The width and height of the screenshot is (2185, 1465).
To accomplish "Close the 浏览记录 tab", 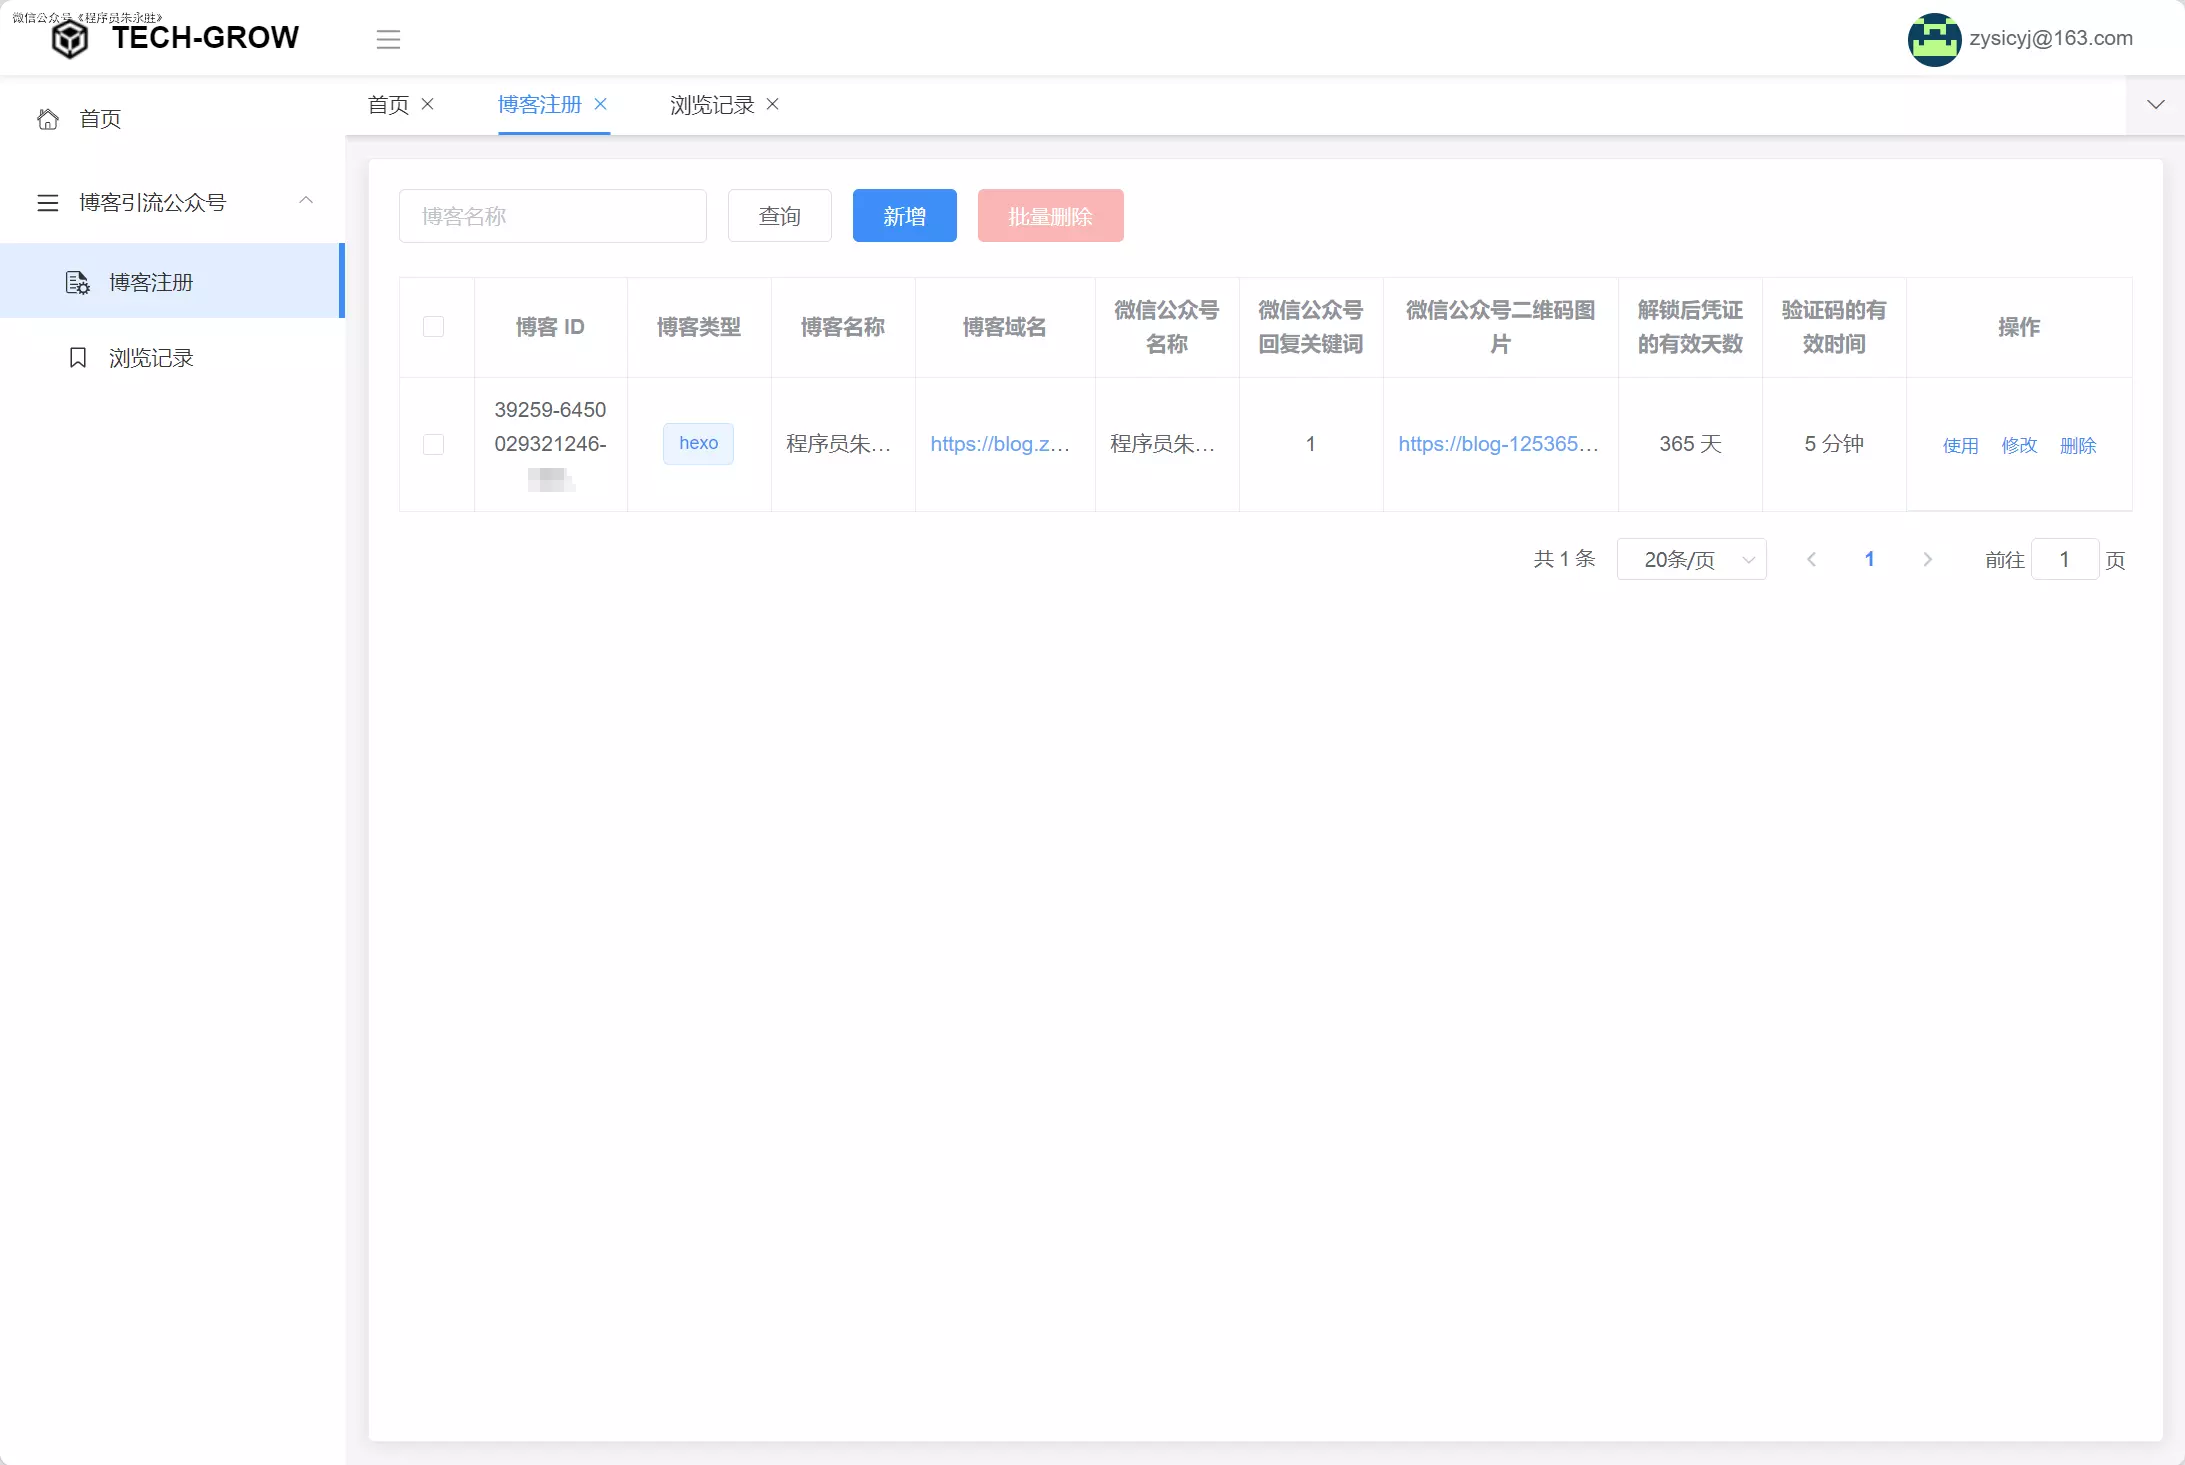I will click(x=773, y=104).
